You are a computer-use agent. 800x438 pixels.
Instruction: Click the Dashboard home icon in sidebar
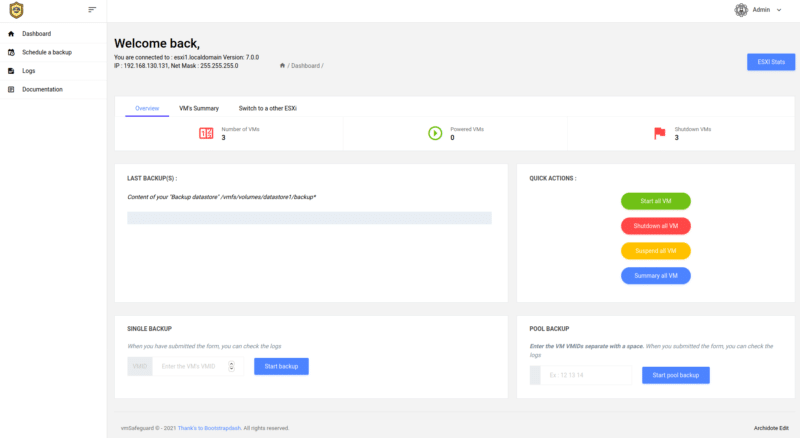(11, 34)
